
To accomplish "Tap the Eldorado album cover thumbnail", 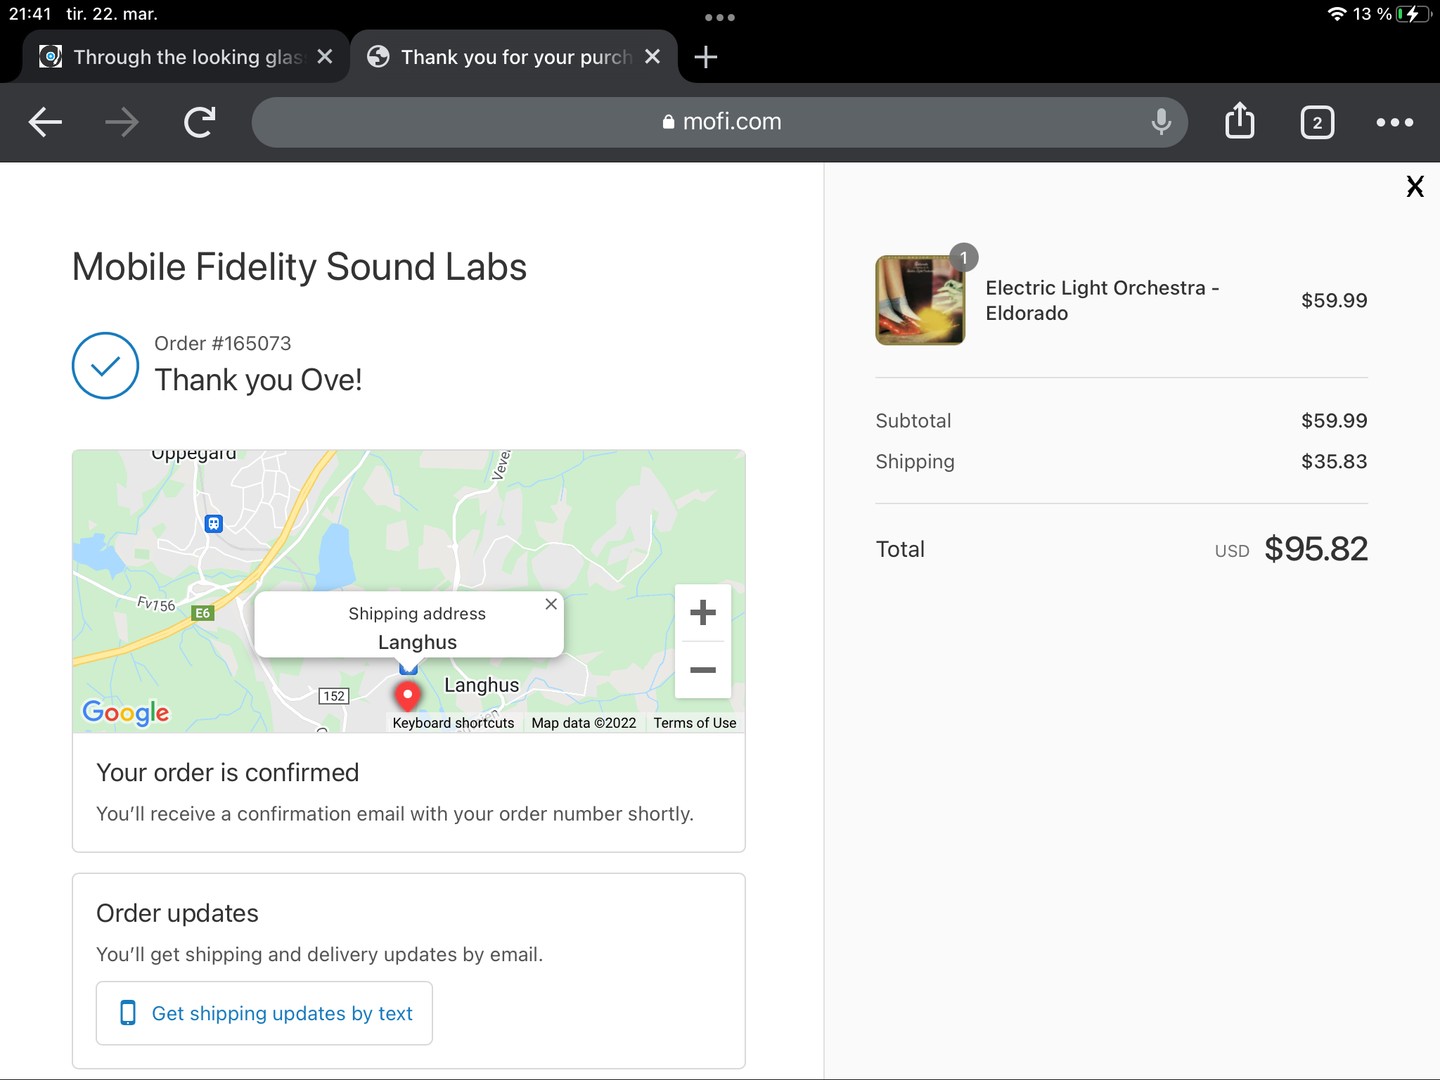I will (x=920, y=300).
